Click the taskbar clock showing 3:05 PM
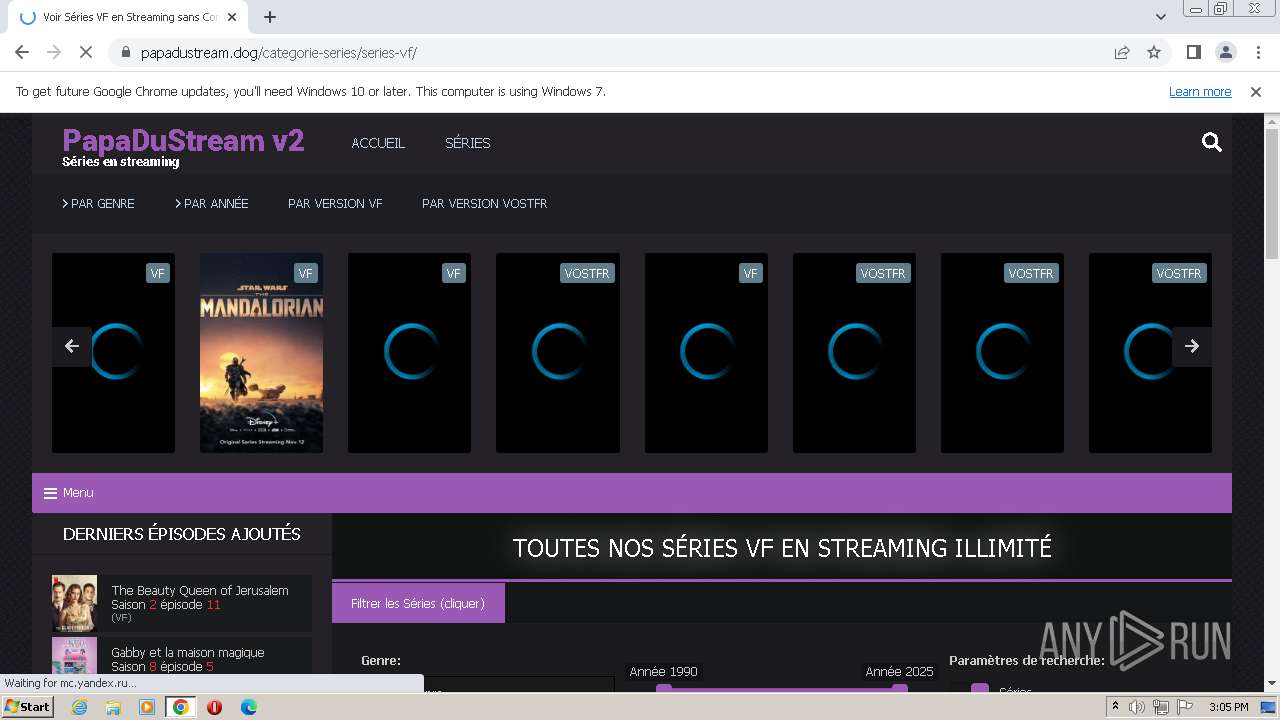The image size is (1280, 720). pos(1228,707)
